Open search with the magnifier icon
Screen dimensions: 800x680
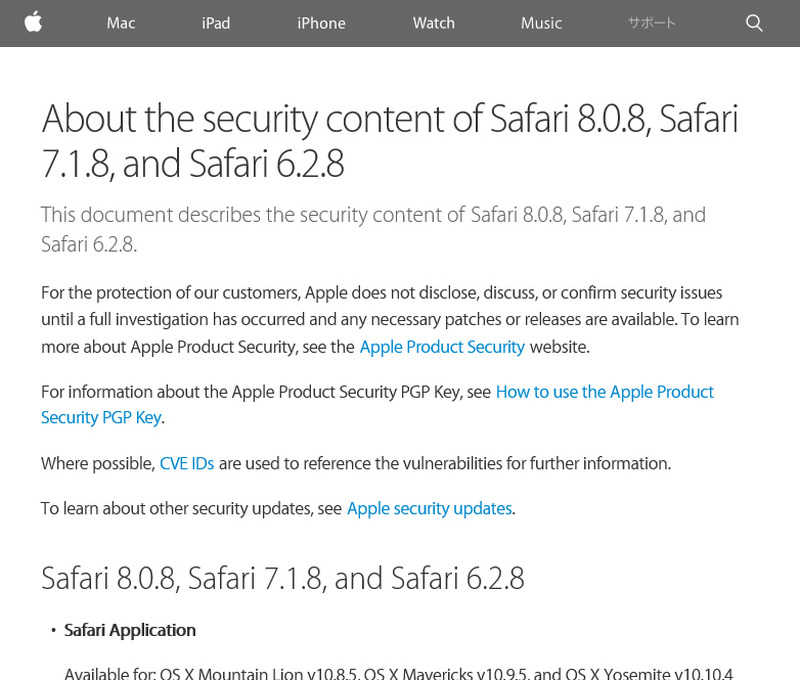754,23
